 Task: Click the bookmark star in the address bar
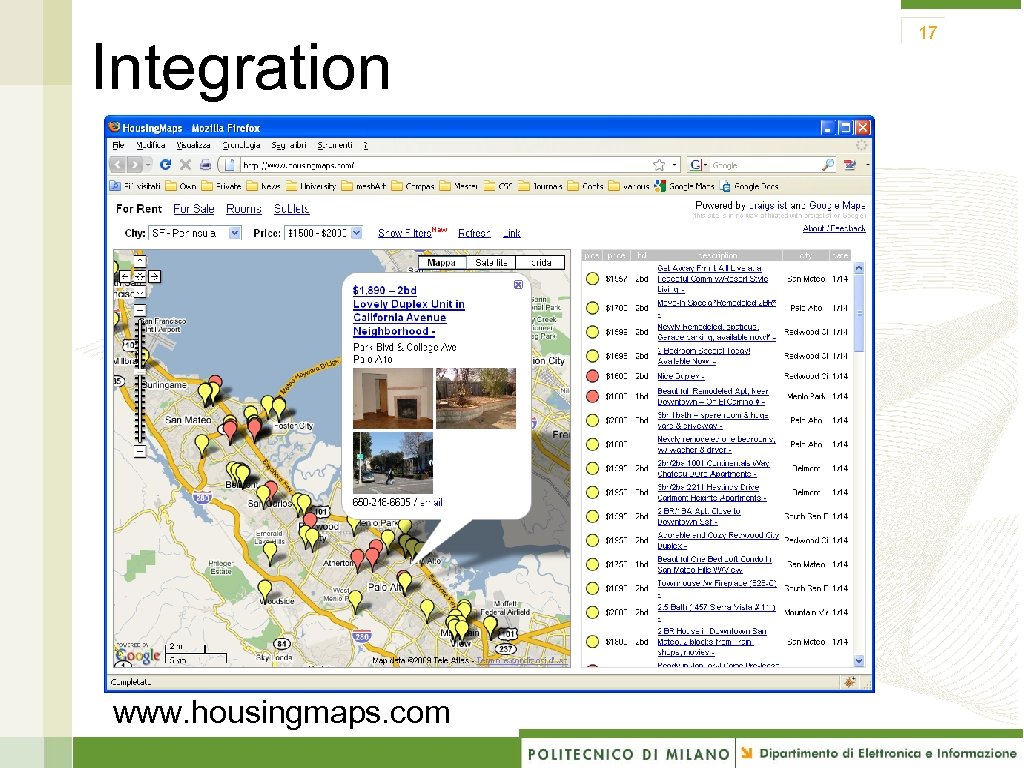[x=659, y=165]
